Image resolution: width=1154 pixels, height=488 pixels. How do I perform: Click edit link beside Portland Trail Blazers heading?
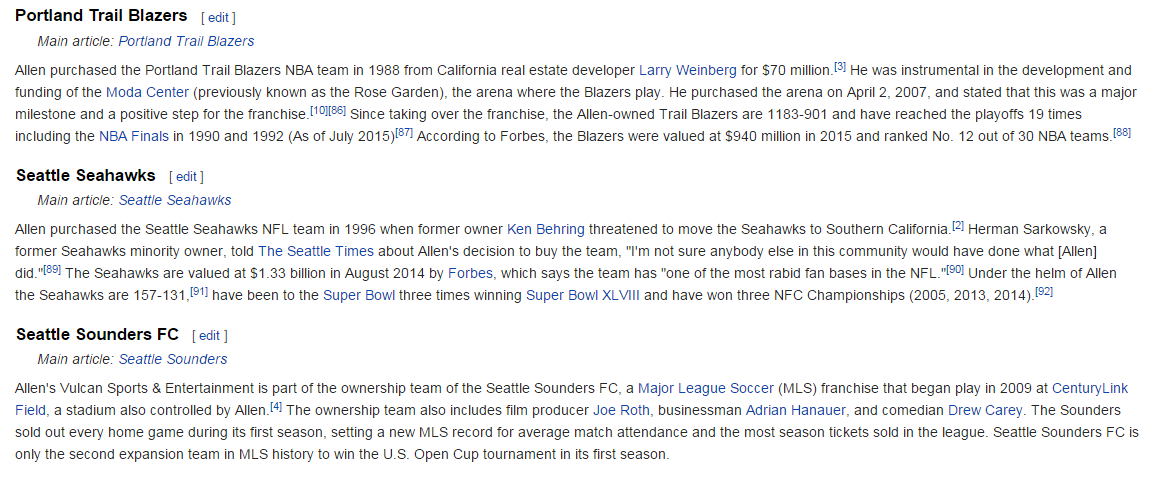[x=218, y=18]
